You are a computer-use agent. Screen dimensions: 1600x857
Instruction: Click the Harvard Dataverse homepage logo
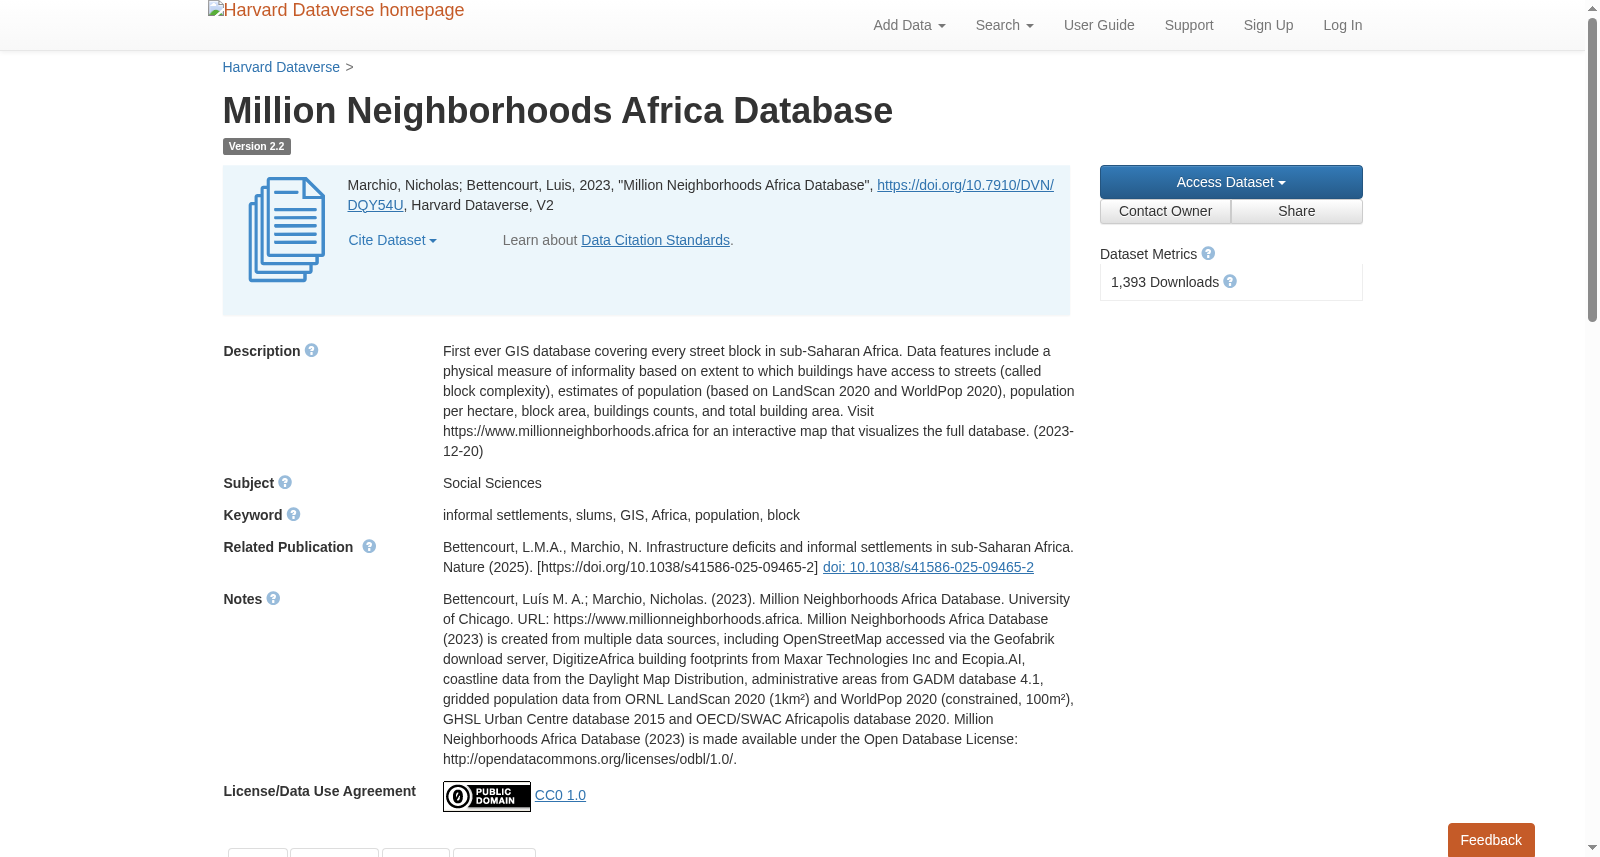[x=336, y=10]
